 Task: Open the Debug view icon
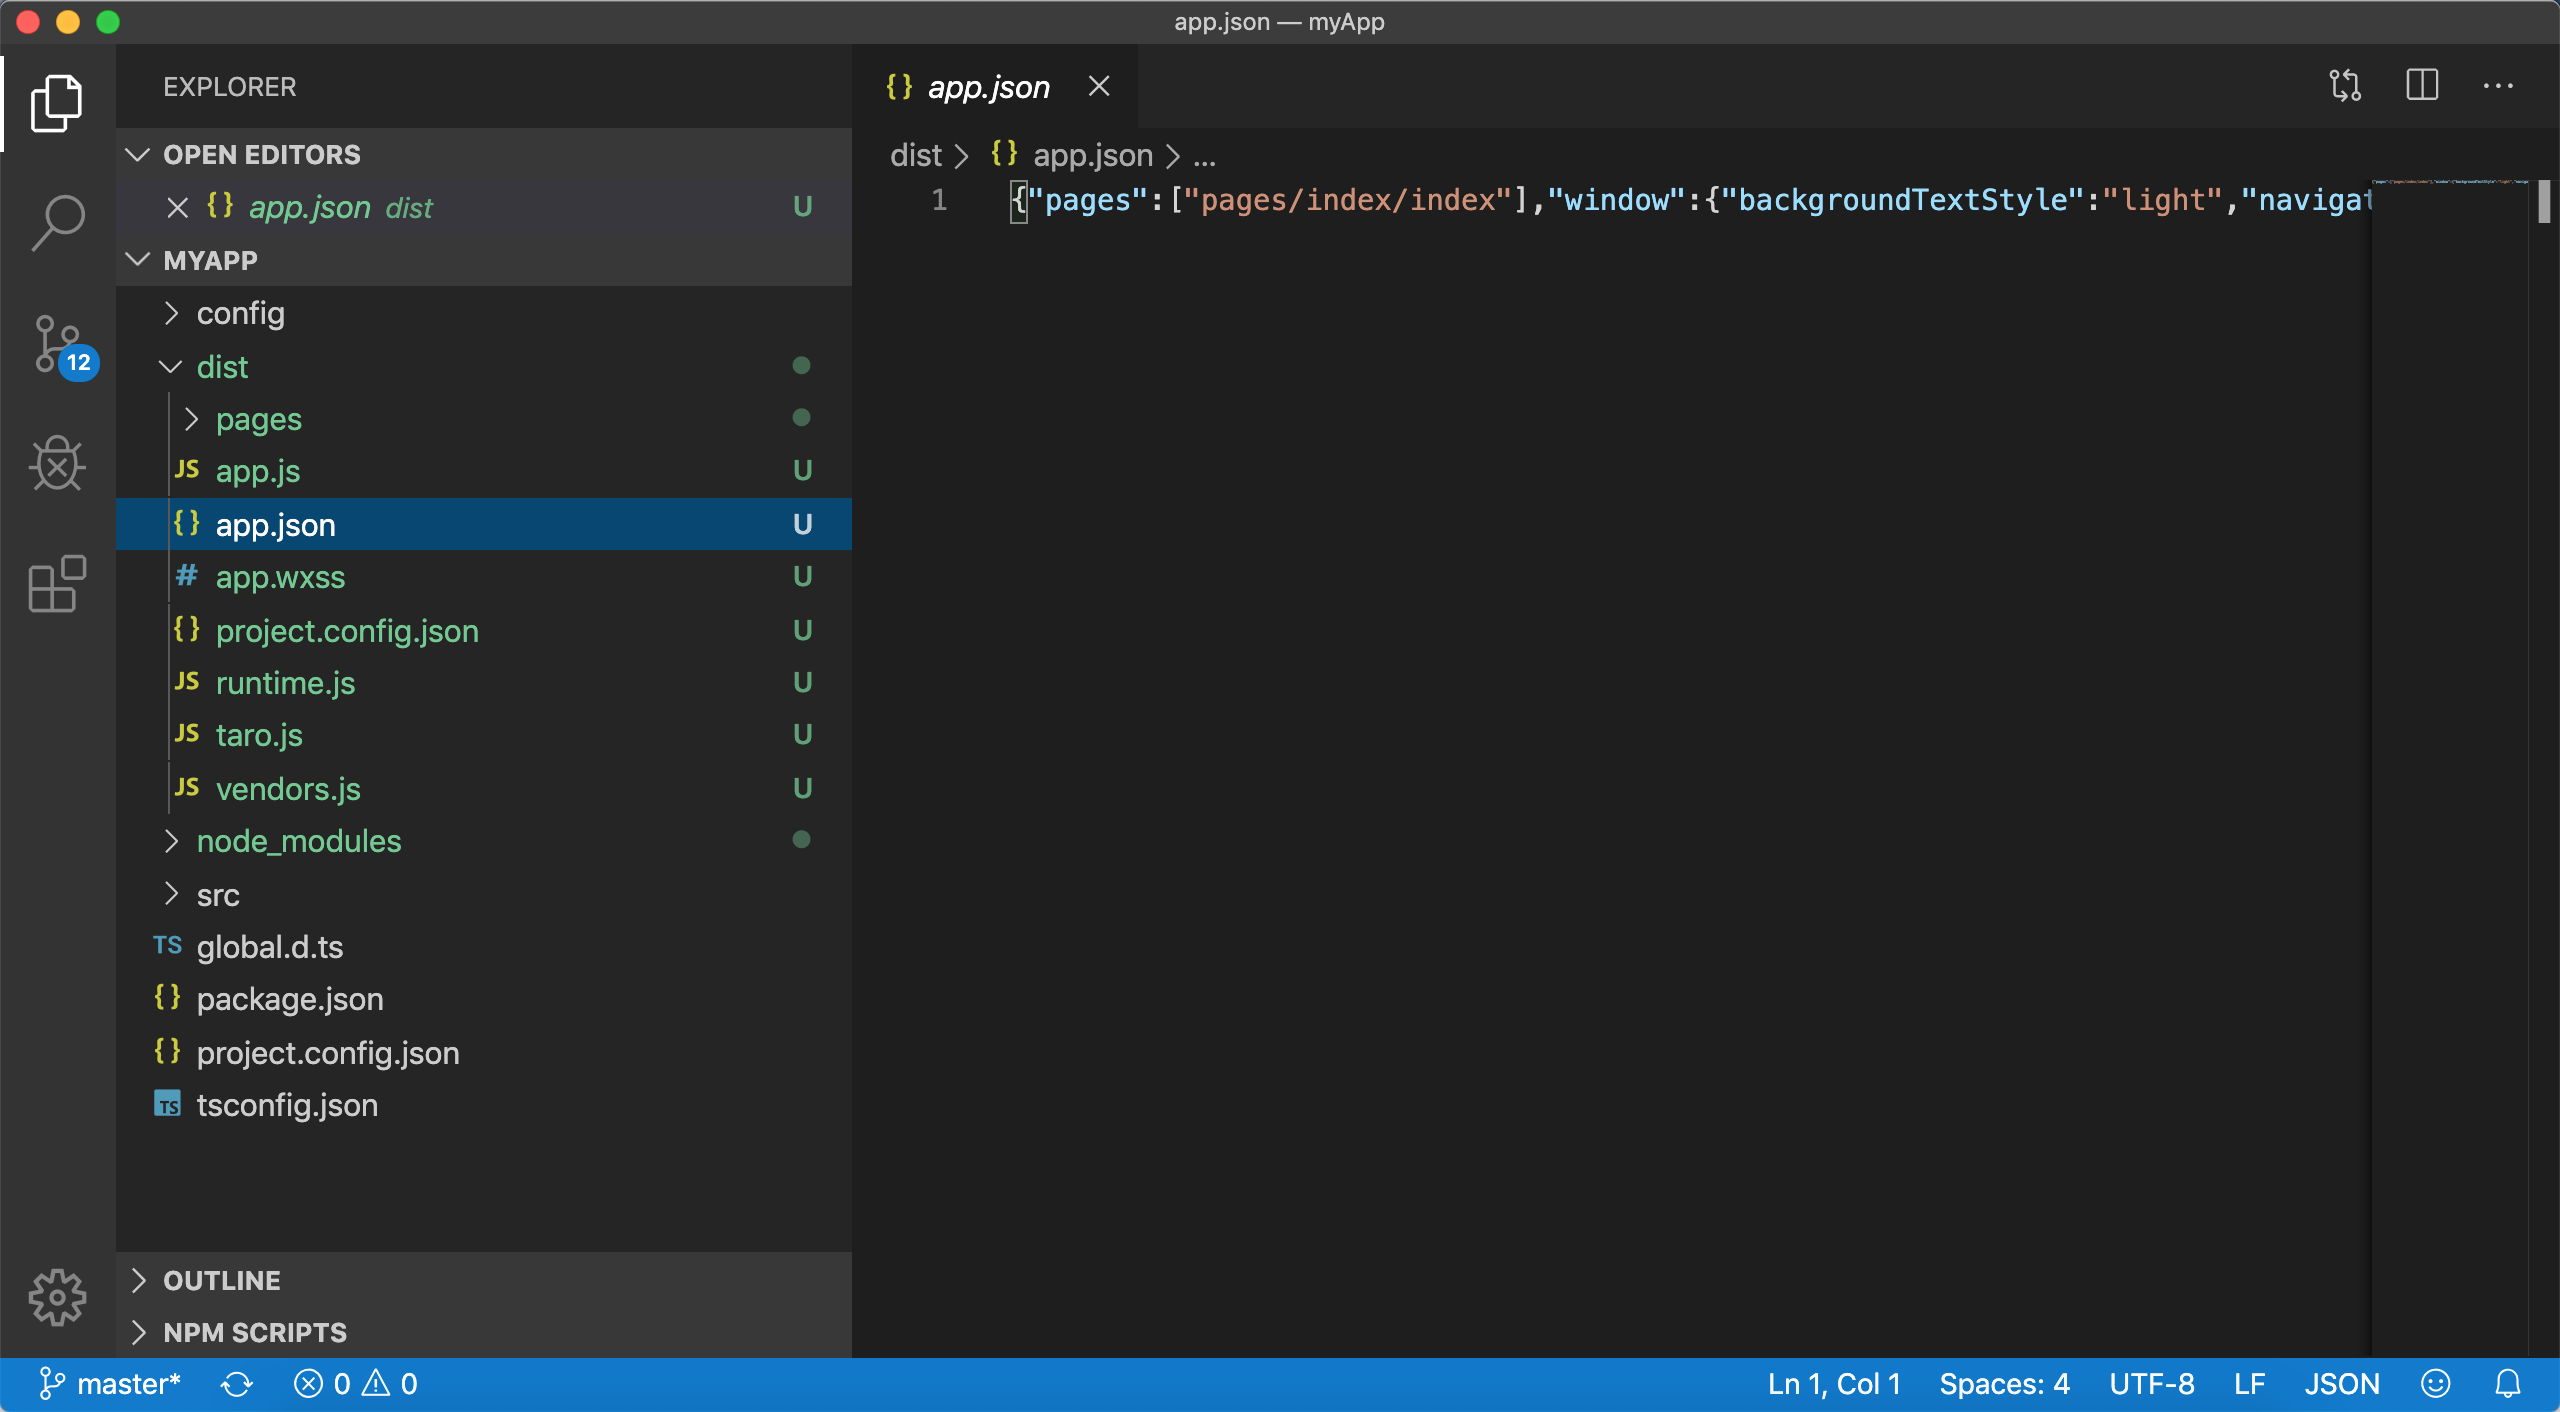tap(57, 463)
